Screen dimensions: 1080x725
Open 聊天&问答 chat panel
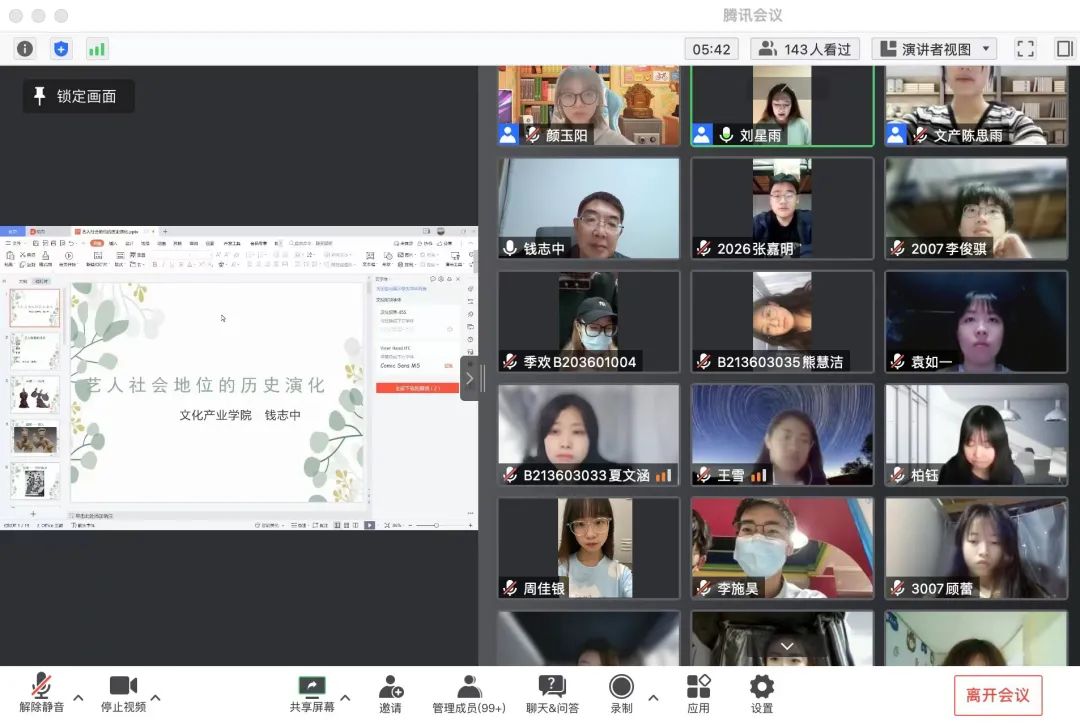point(552,693)
